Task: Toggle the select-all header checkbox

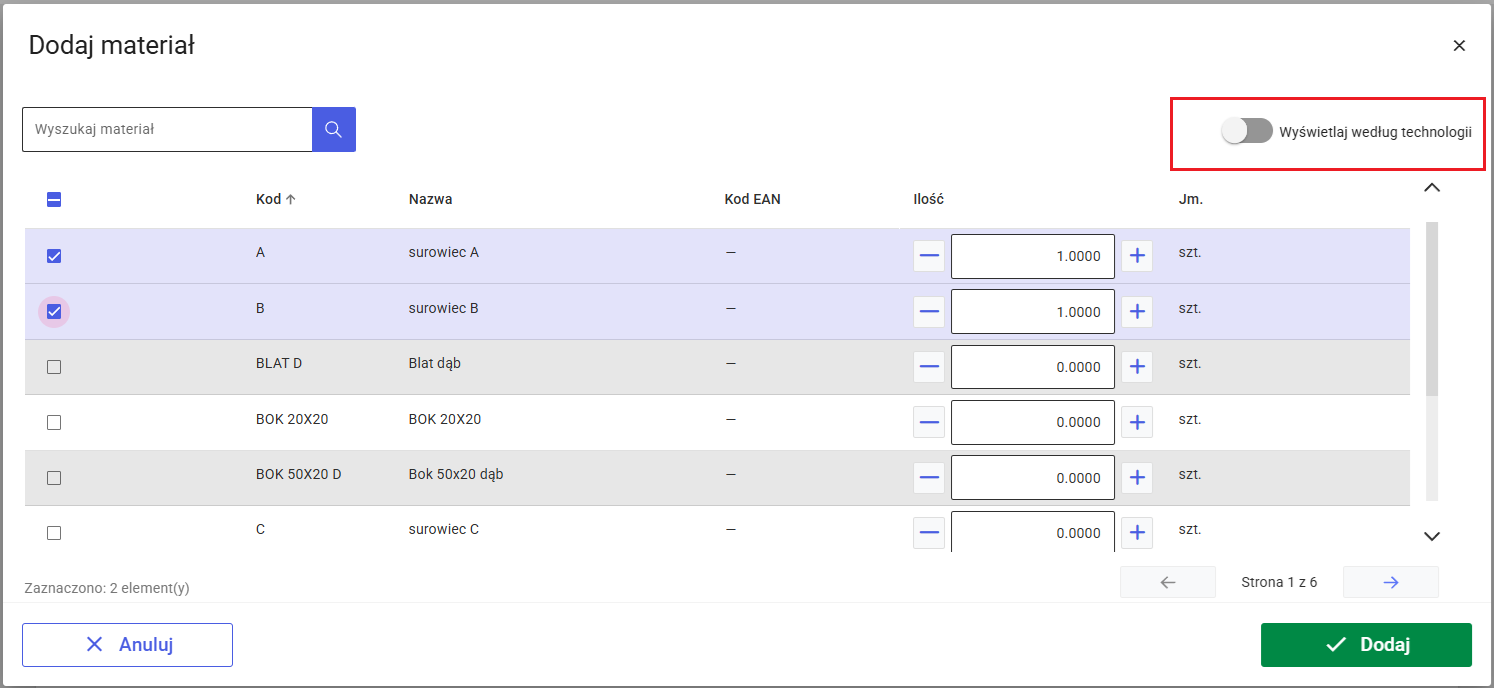Action: 54,200
